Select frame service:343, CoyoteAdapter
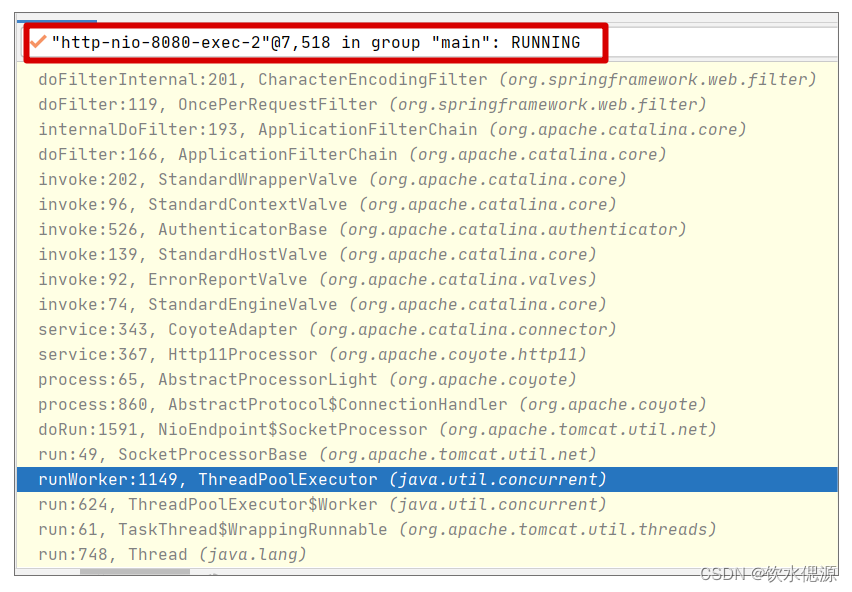 coord(427,330)
